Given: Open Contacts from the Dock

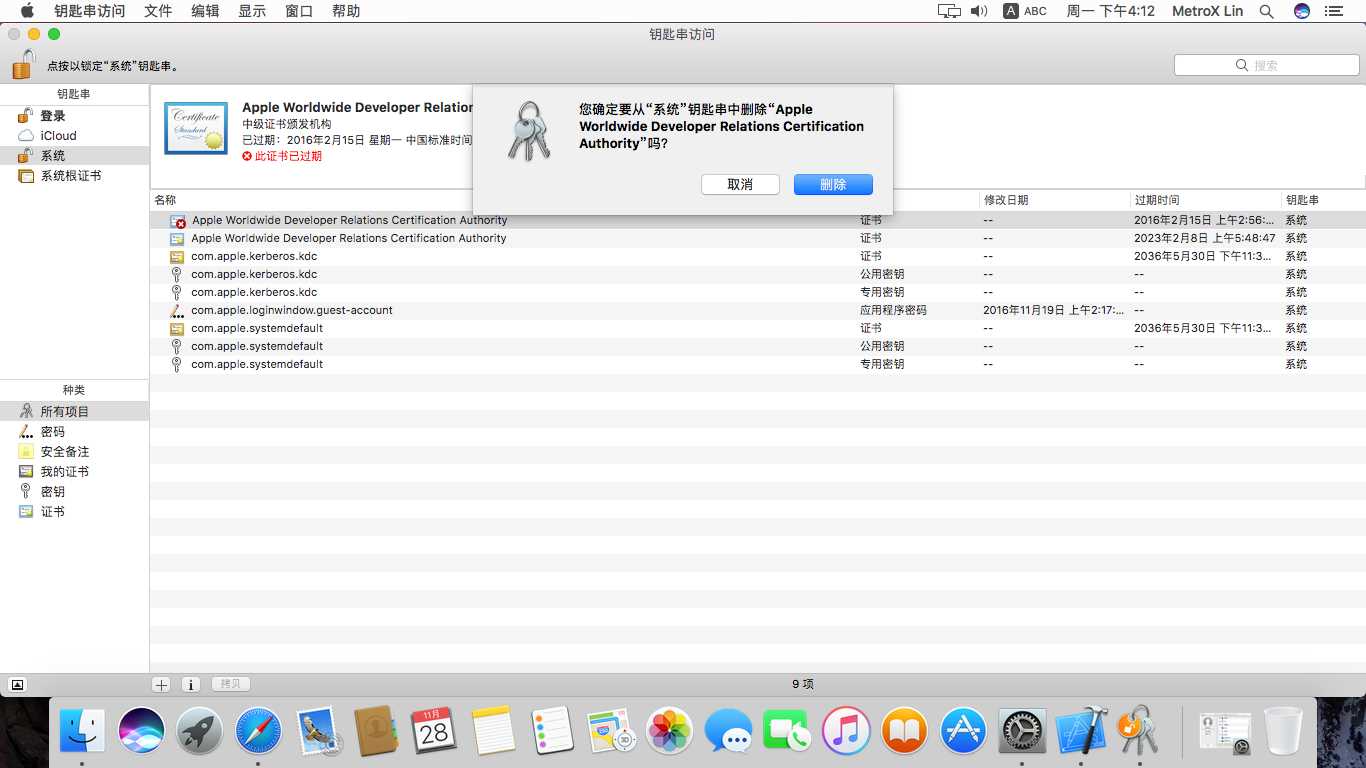Looking at the screenshot, I should tap(377, 731).
